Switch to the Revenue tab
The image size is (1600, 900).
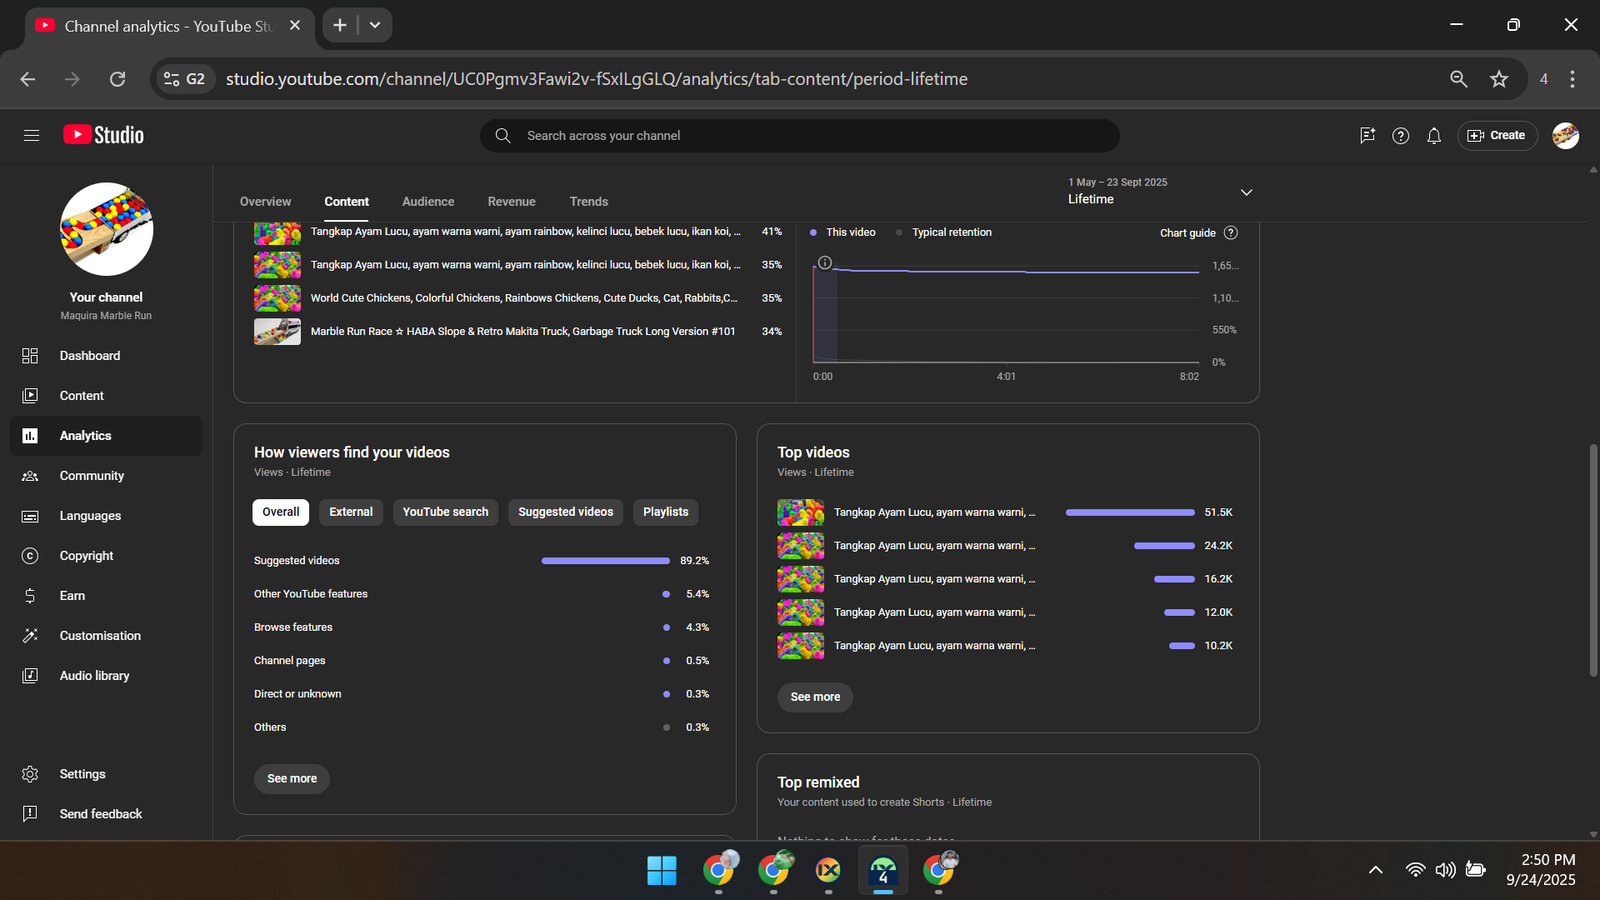coord(511,202)
